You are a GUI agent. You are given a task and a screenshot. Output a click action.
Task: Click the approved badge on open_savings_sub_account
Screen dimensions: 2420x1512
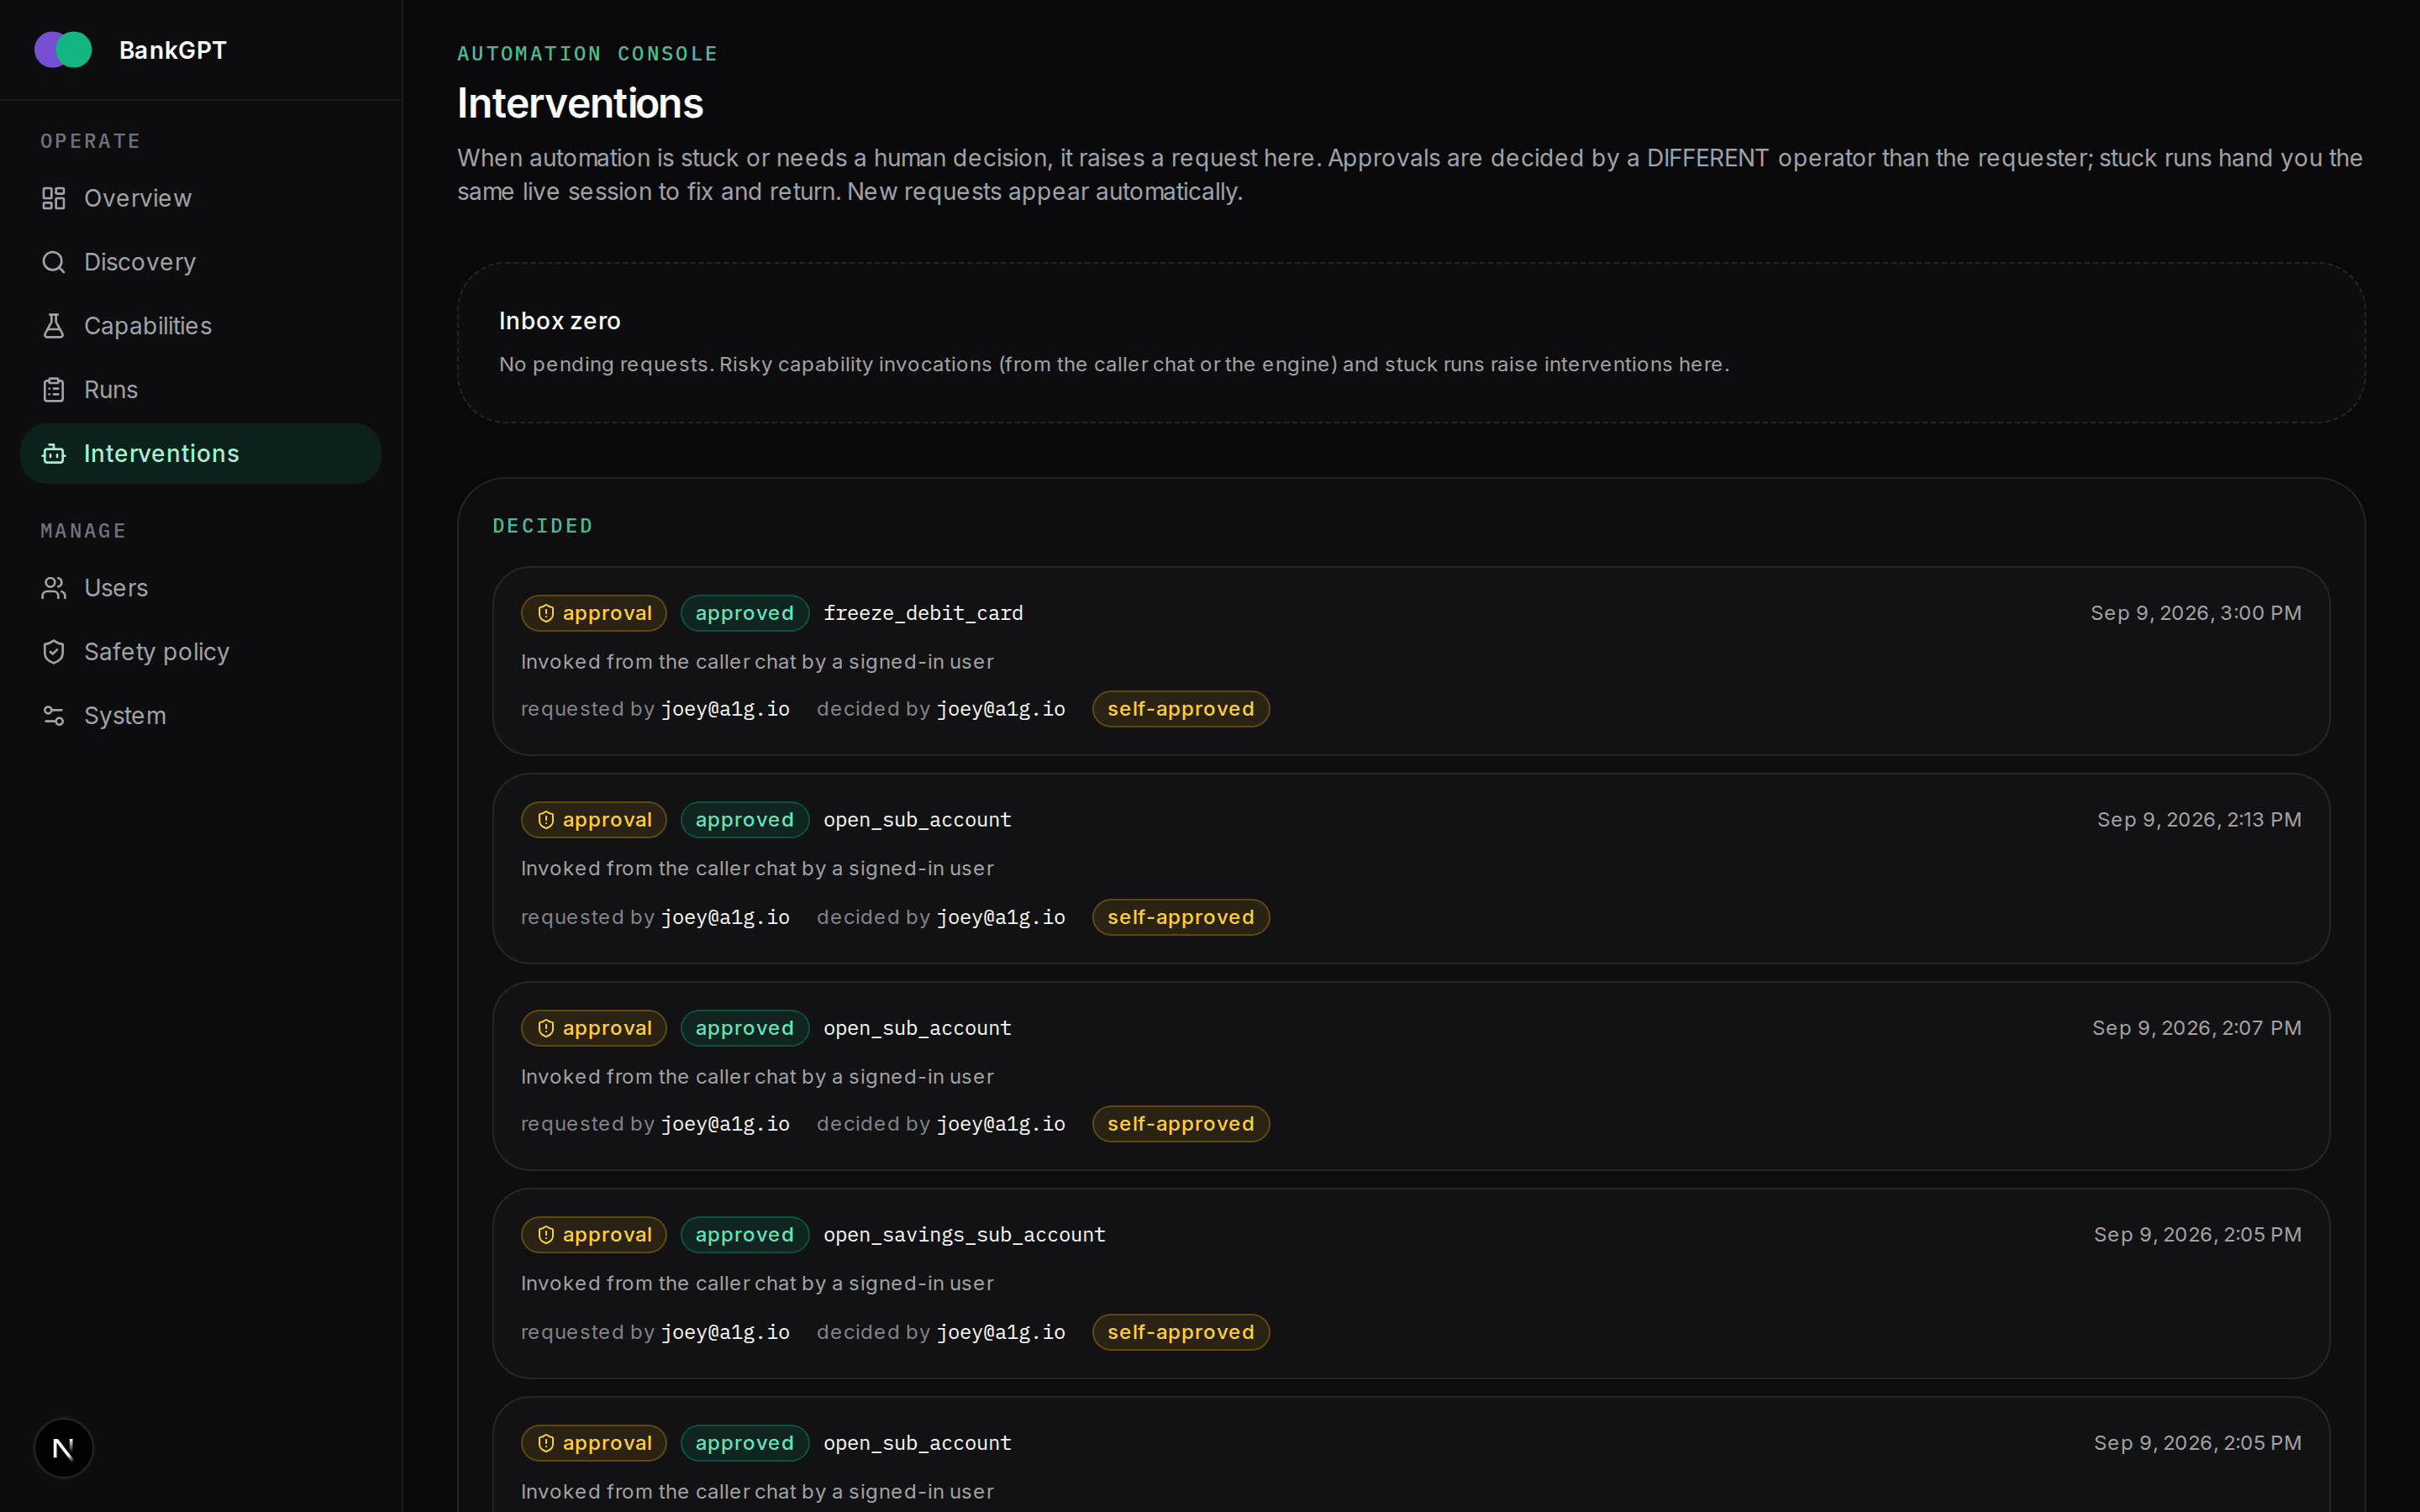point(744,1235)
